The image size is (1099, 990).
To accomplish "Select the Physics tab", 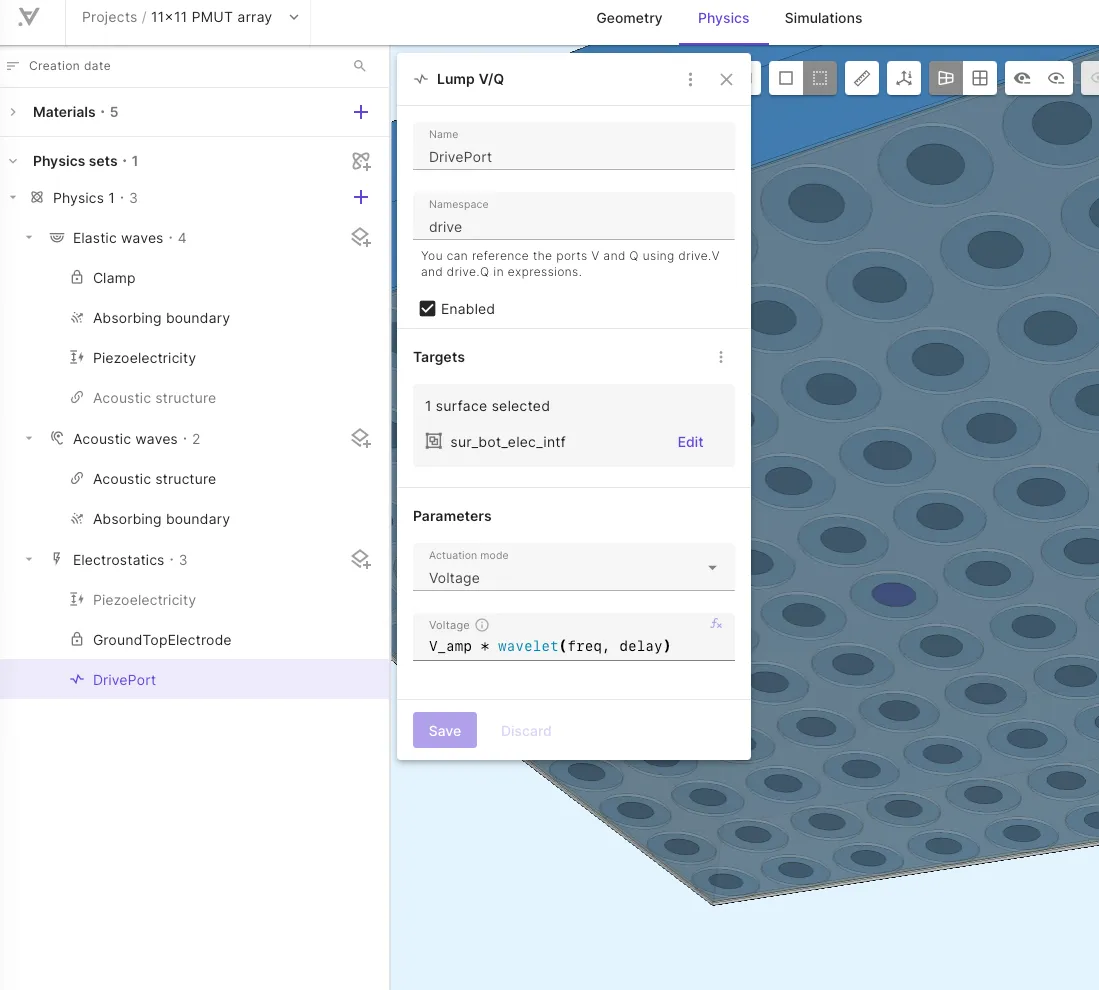I will pos(723,18).
